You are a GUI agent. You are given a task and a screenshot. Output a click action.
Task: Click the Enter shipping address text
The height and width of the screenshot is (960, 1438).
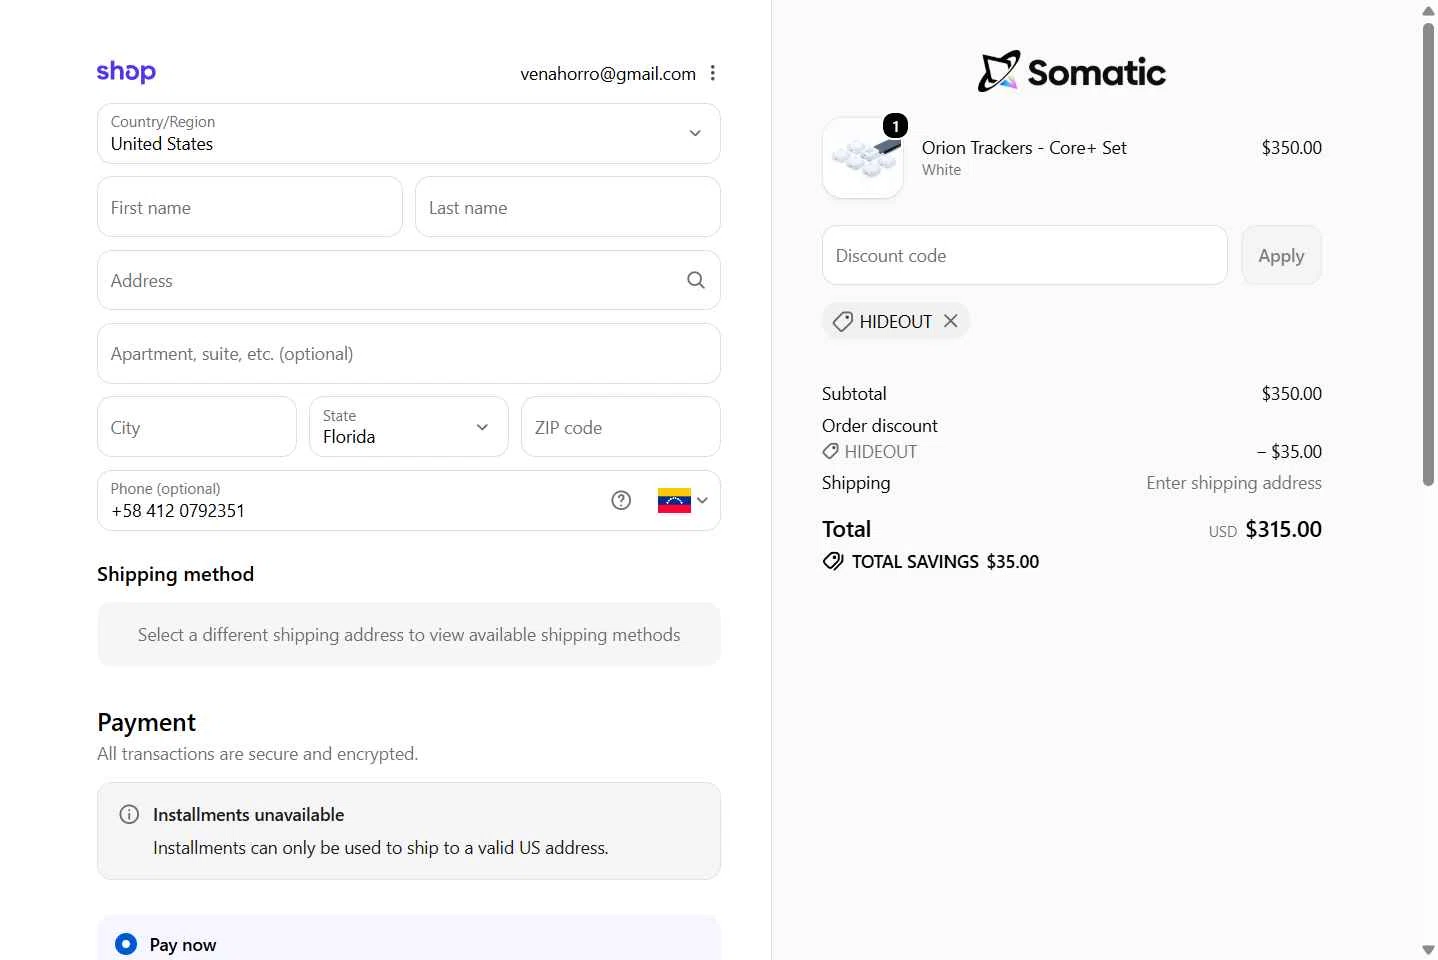(x=1234, y=483)
